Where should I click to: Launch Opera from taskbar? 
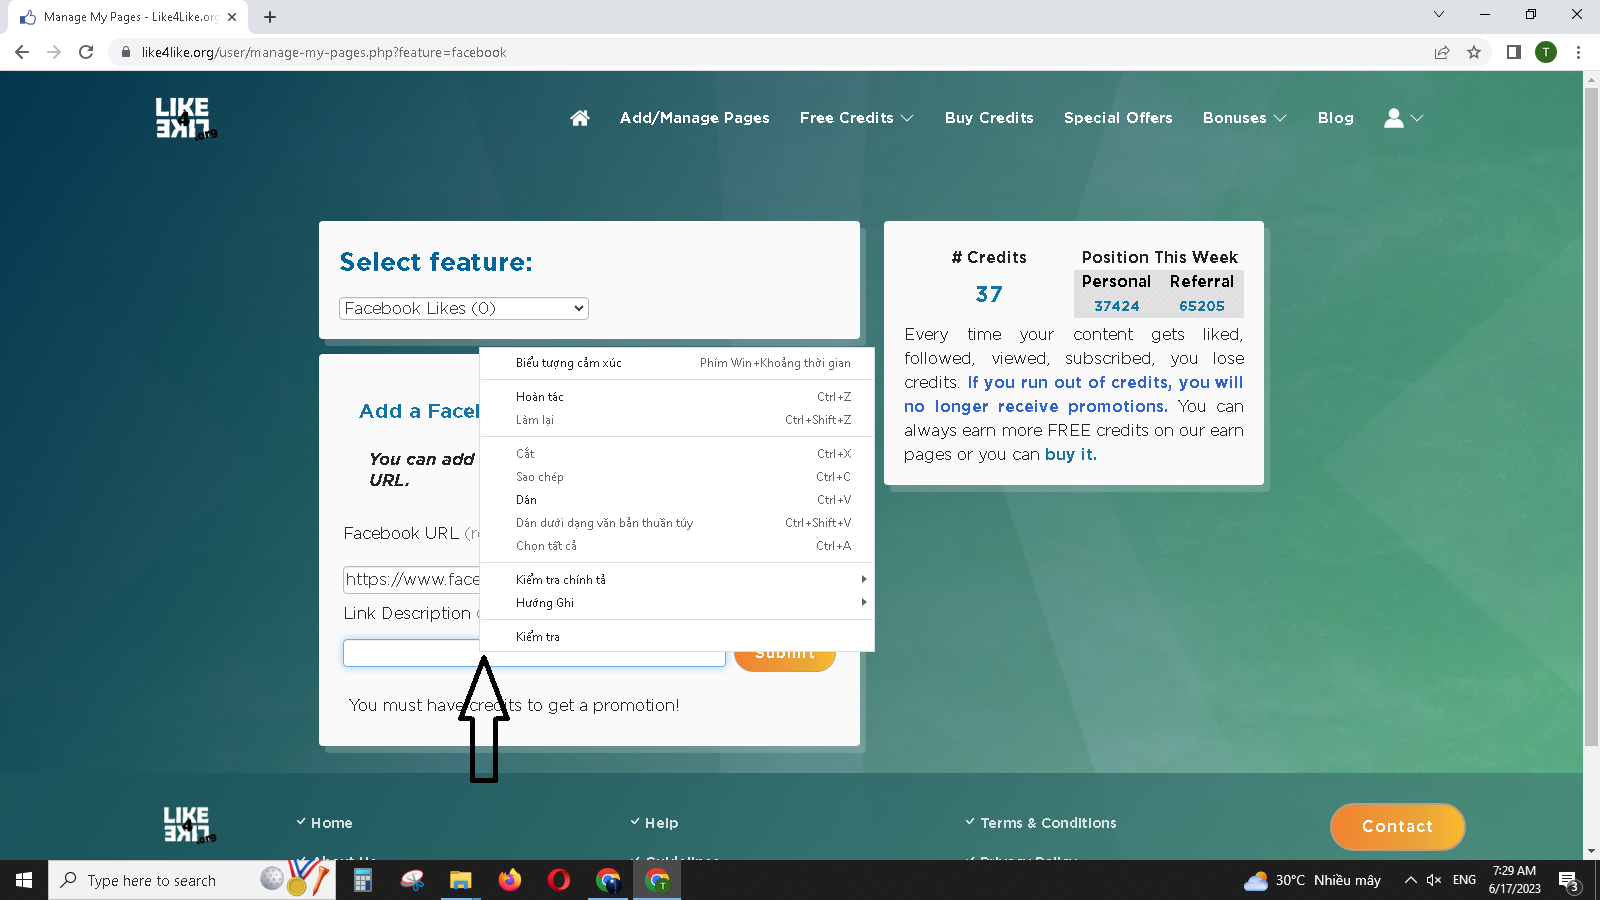(x=559, y=880)
